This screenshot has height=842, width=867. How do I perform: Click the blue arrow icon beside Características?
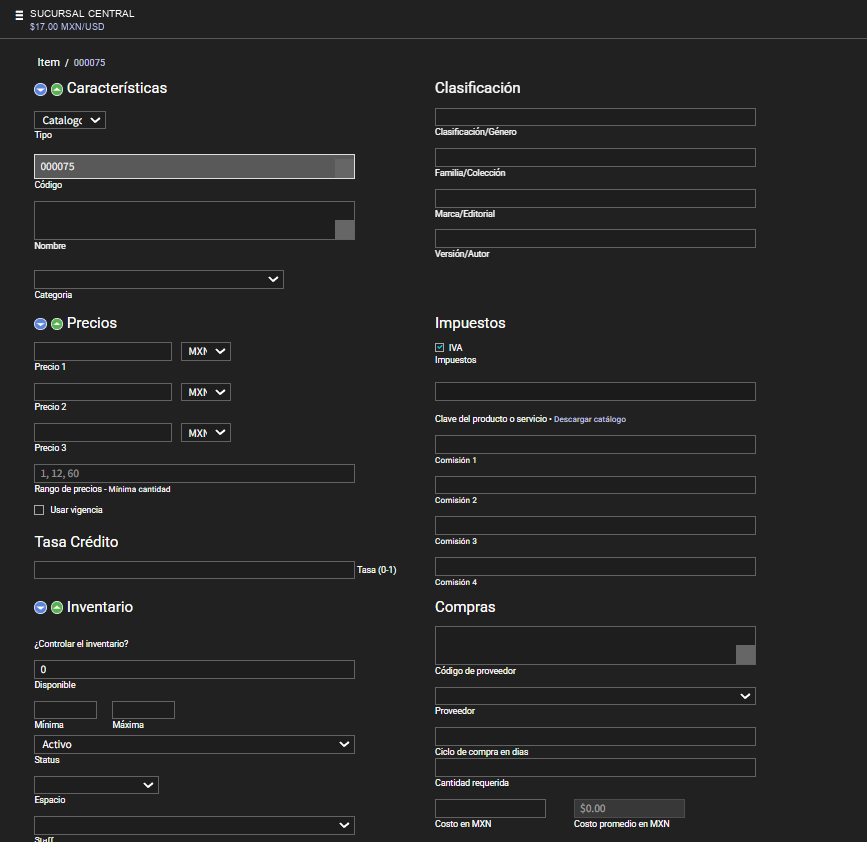point(40,89)
